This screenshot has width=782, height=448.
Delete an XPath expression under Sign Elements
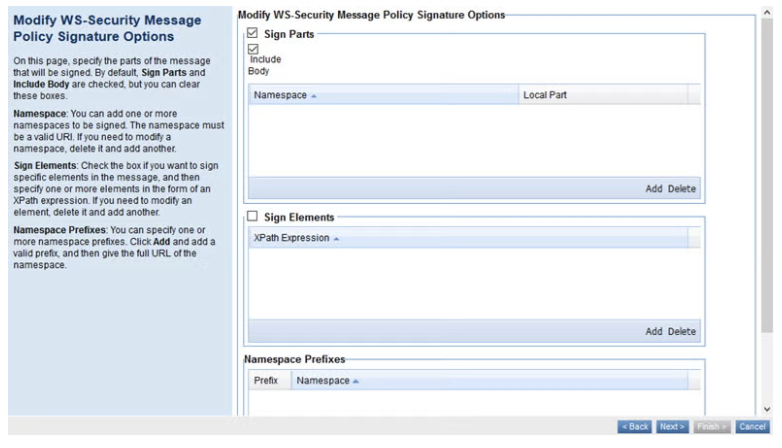click(682, 331)
